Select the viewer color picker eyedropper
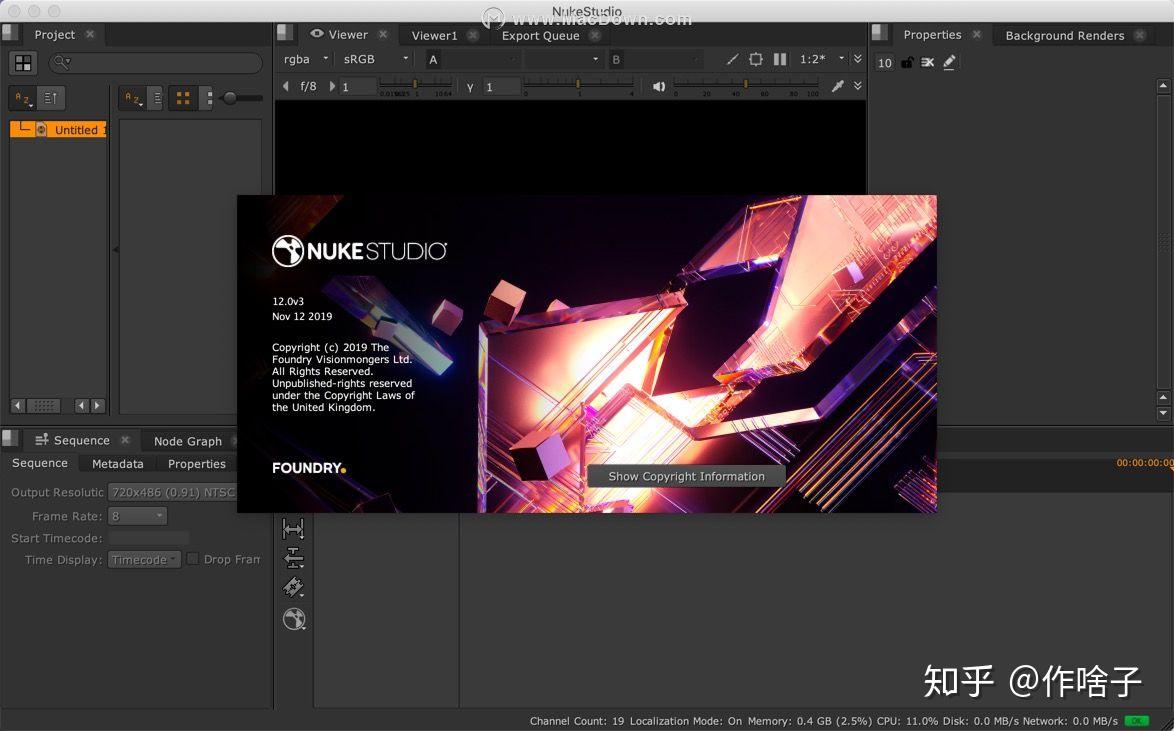 pos(838,86)
